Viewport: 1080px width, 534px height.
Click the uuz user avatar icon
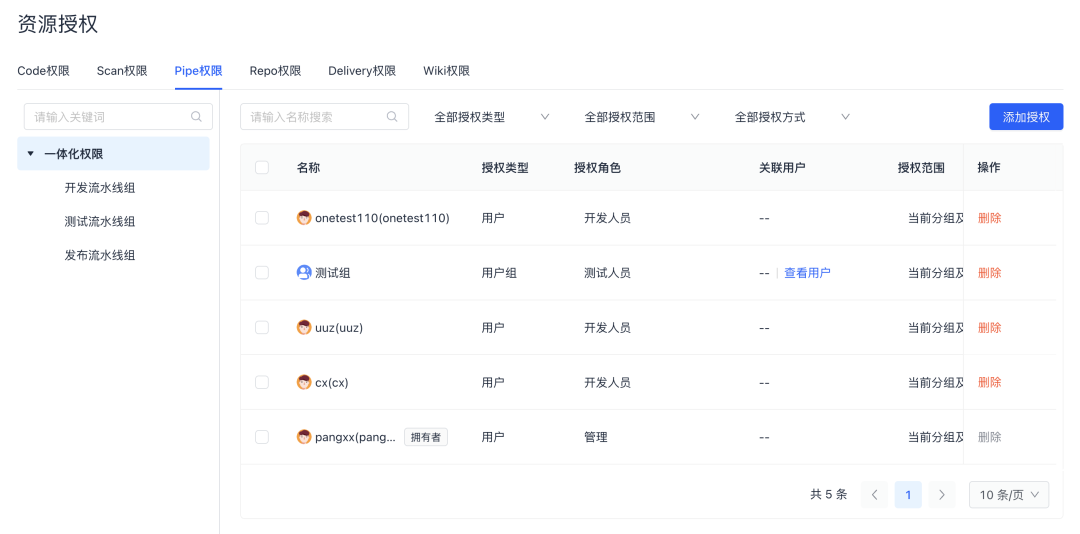(x=304, y=328)
